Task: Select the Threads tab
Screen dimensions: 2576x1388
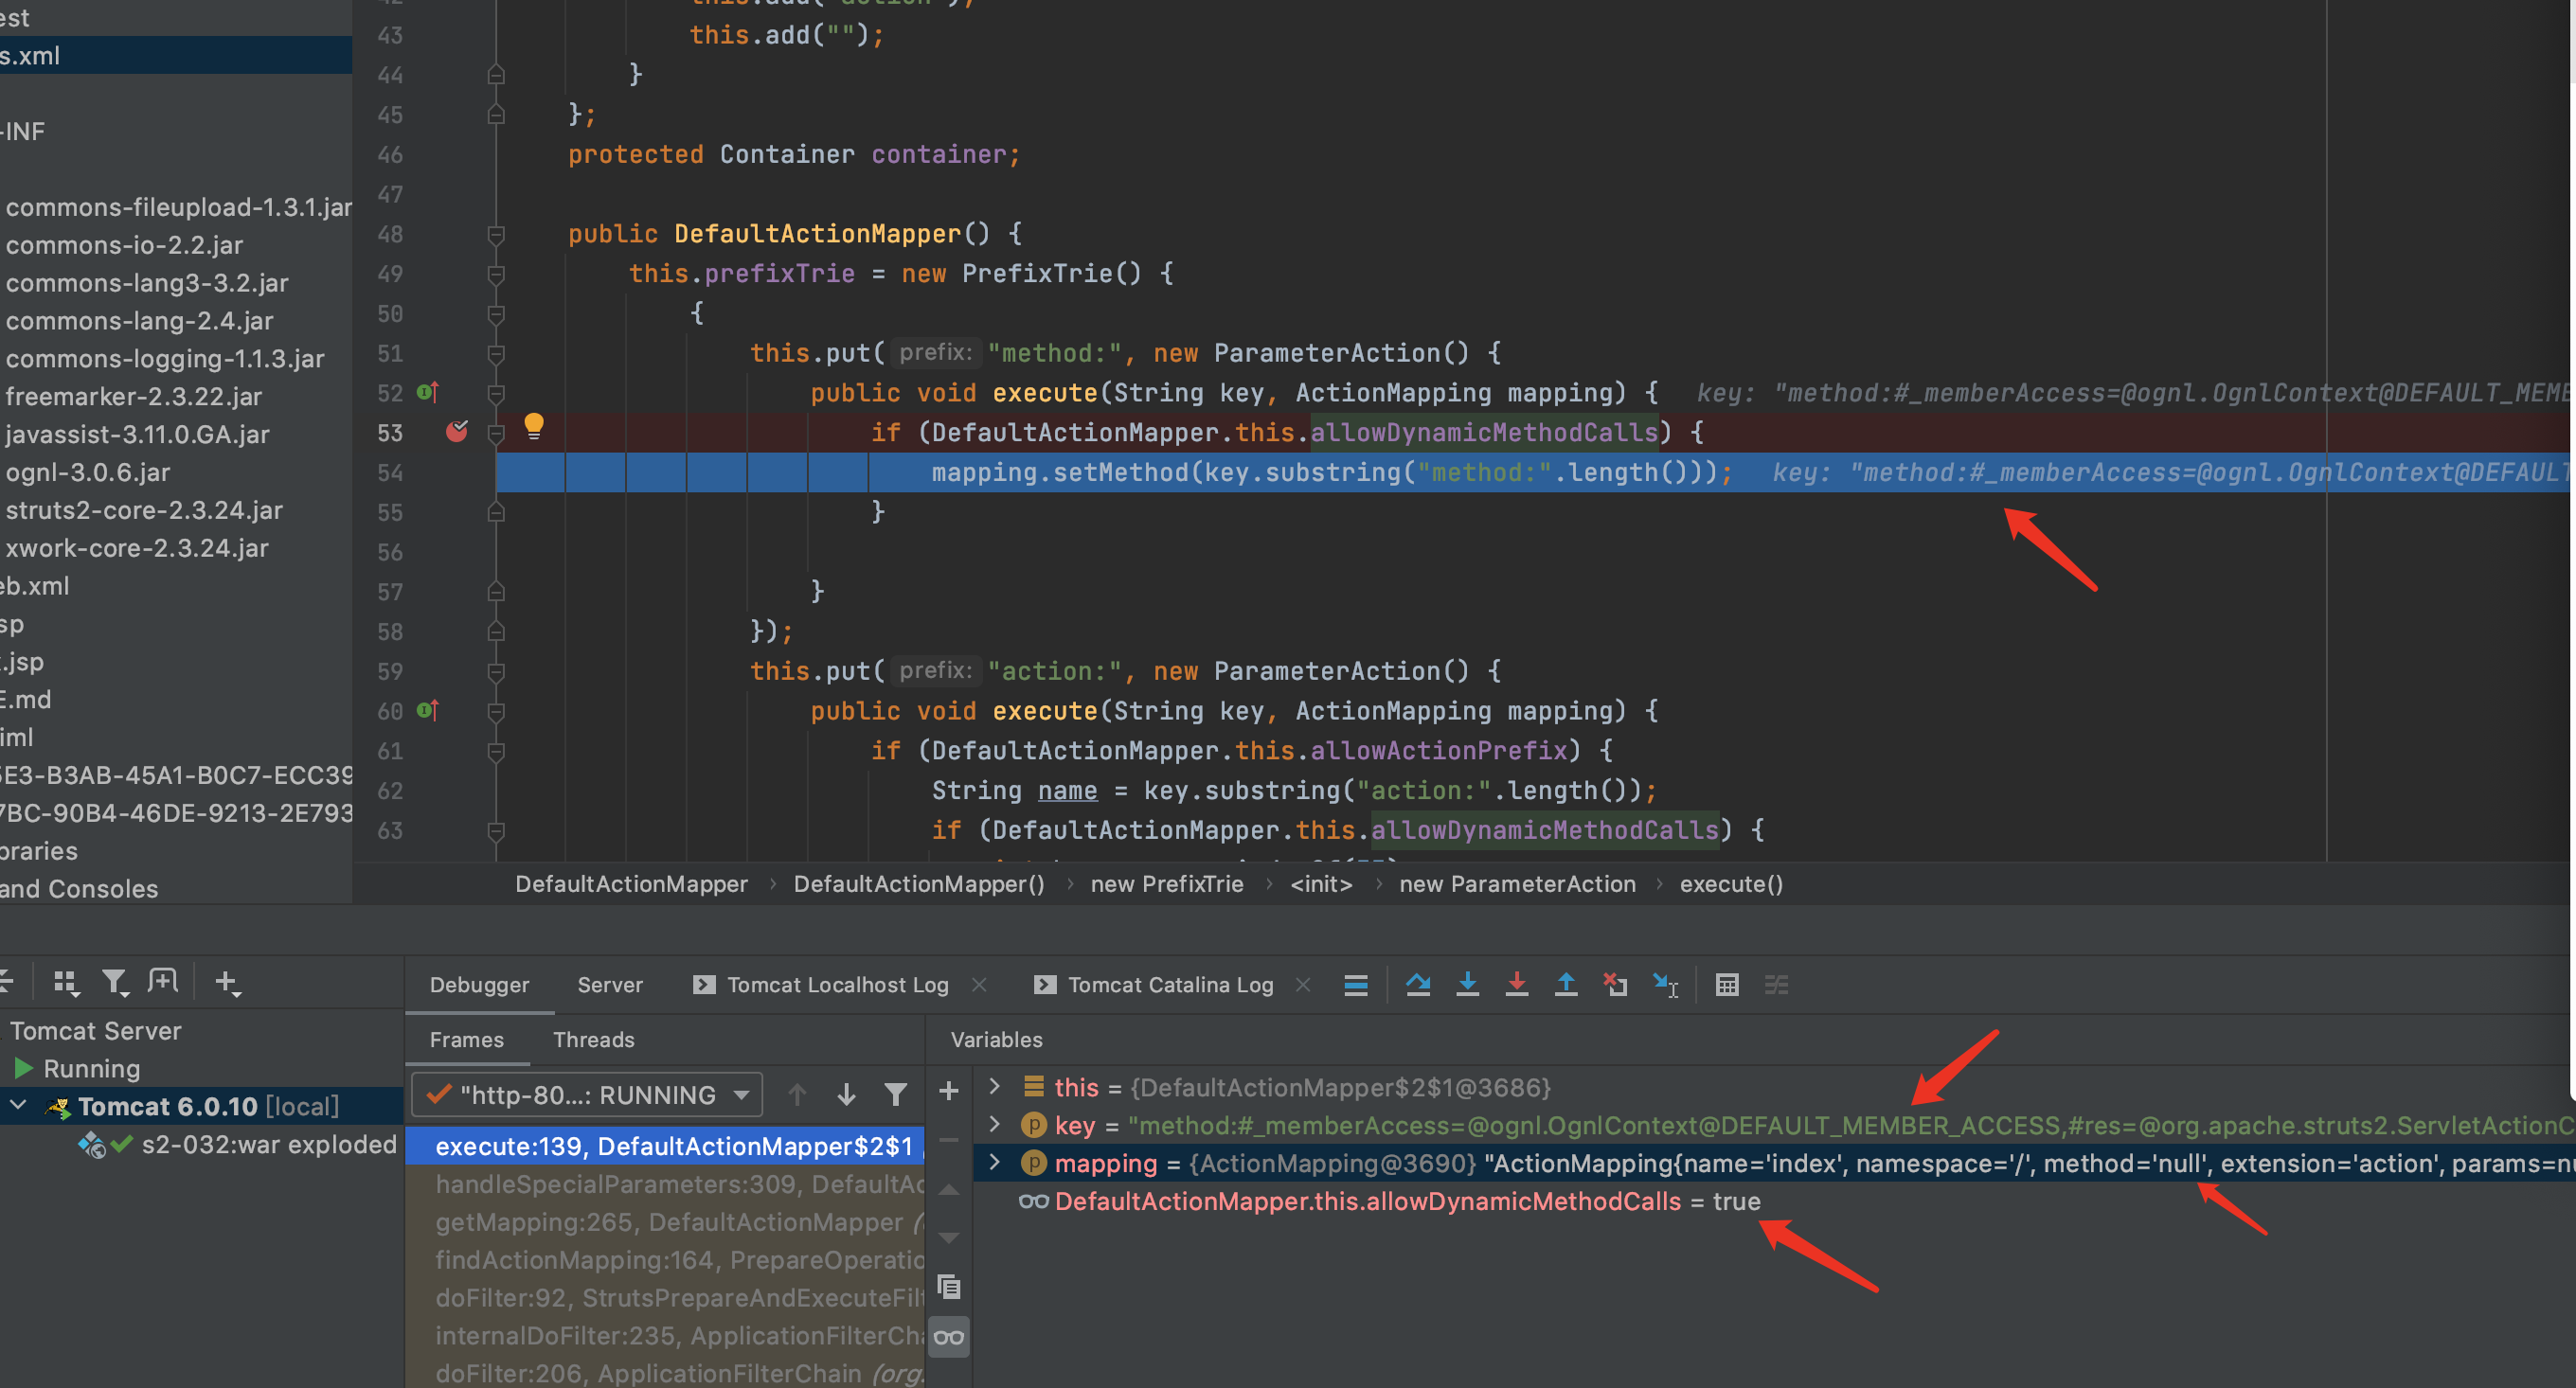Action: pos(594,1040)
